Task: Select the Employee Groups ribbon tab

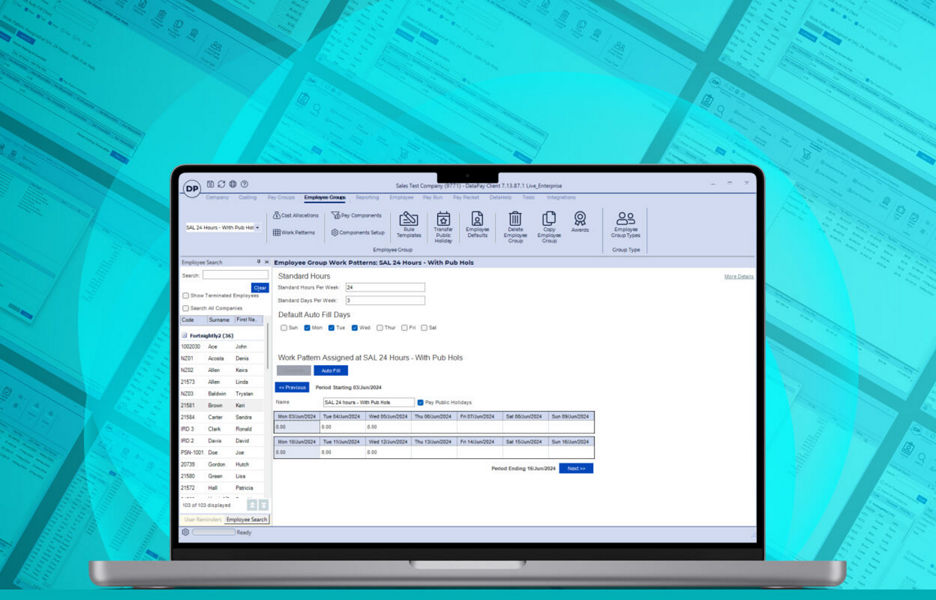Action: 325,197
